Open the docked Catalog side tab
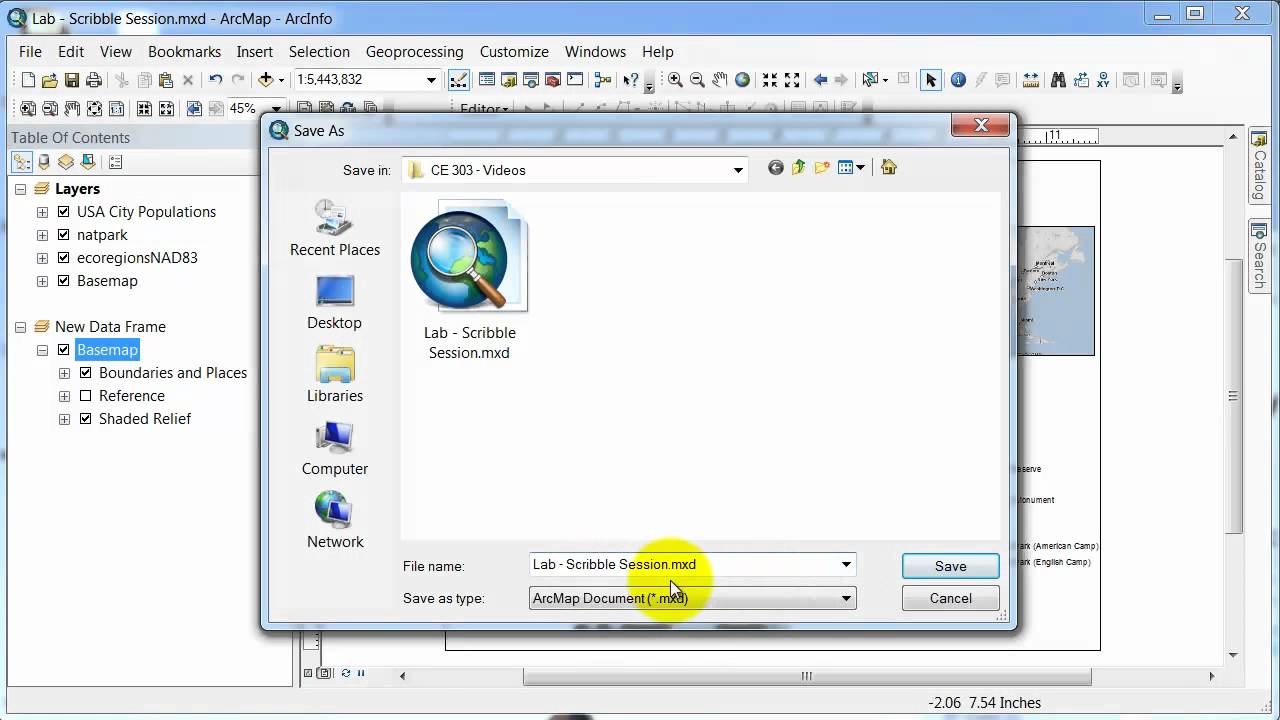Screen dimensions: 1280x720 click(x=1259, y=167)
